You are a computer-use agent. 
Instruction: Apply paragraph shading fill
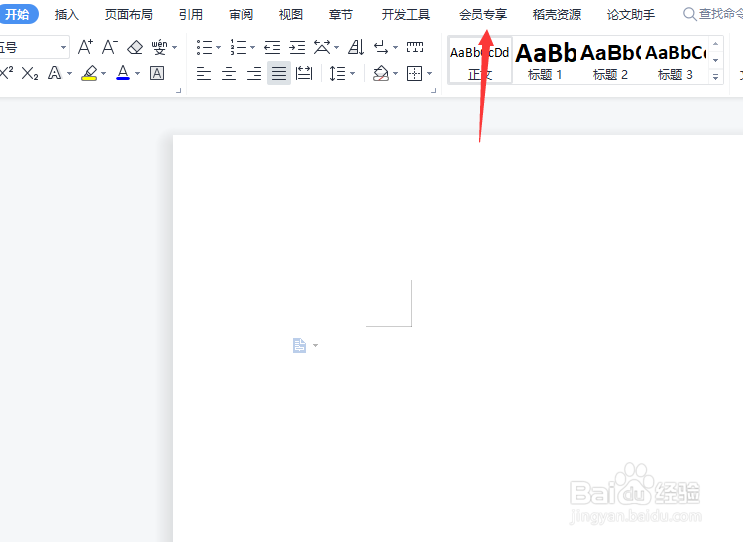381,73
